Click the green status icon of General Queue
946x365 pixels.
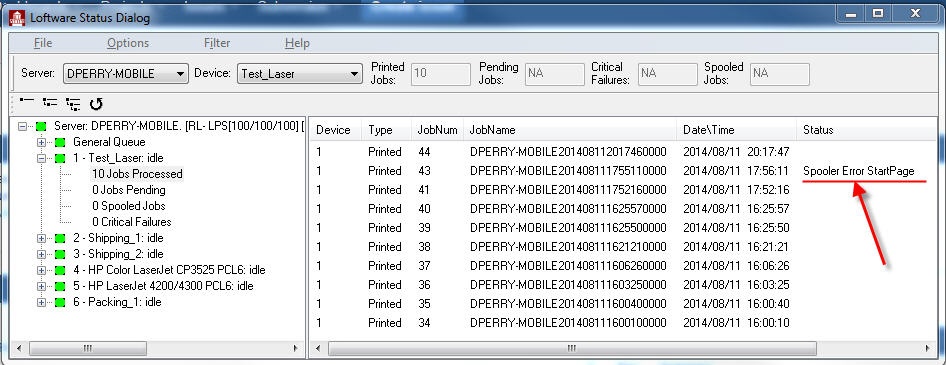[60, 143]
